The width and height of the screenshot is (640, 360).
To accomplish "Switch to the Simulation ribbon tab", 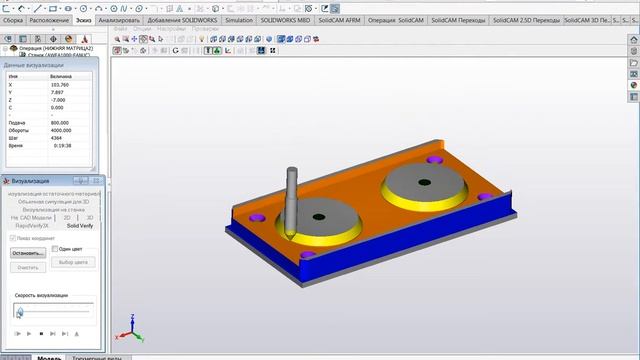I will (239, 20).
